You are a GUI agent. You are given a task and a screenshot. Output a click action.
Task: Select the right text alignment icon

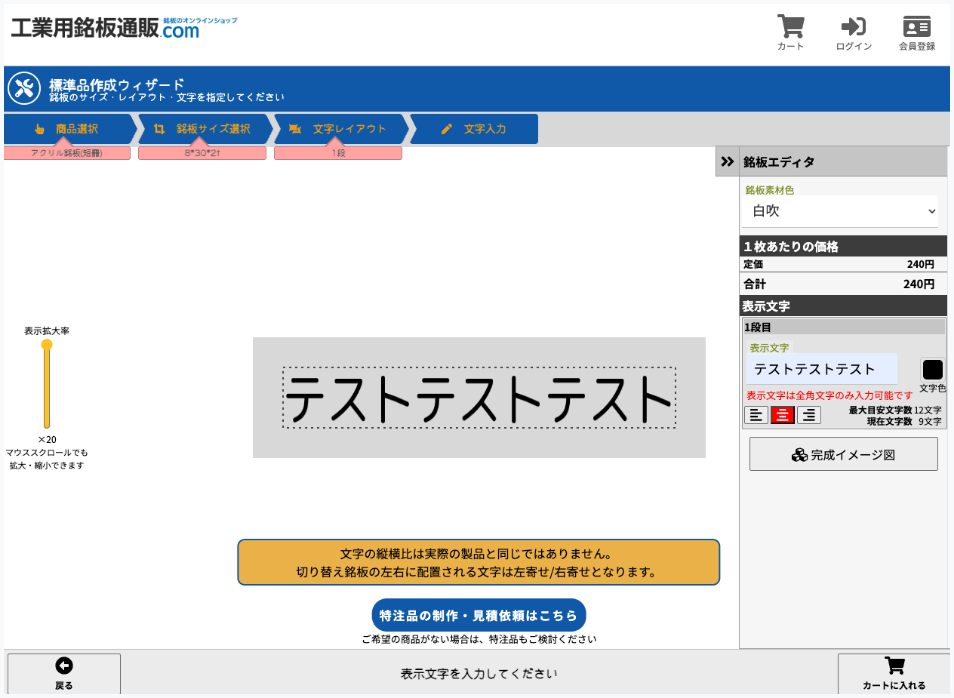click(810, 414)
